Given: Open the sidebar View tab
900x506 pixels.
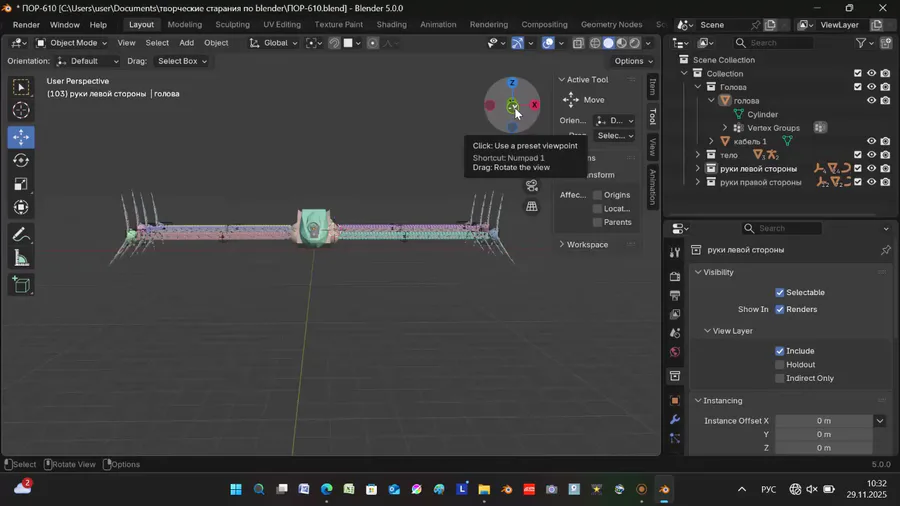Looking at the screenshot, I should 653,147.
